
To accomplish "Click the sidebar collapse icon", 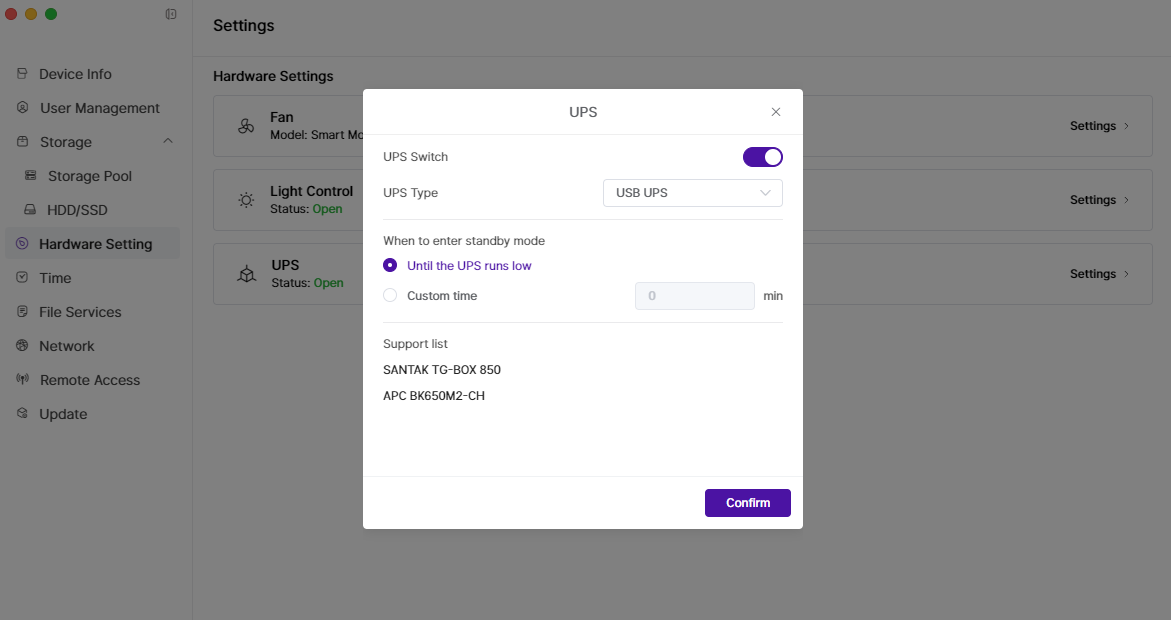I will (x=171, y=14).
